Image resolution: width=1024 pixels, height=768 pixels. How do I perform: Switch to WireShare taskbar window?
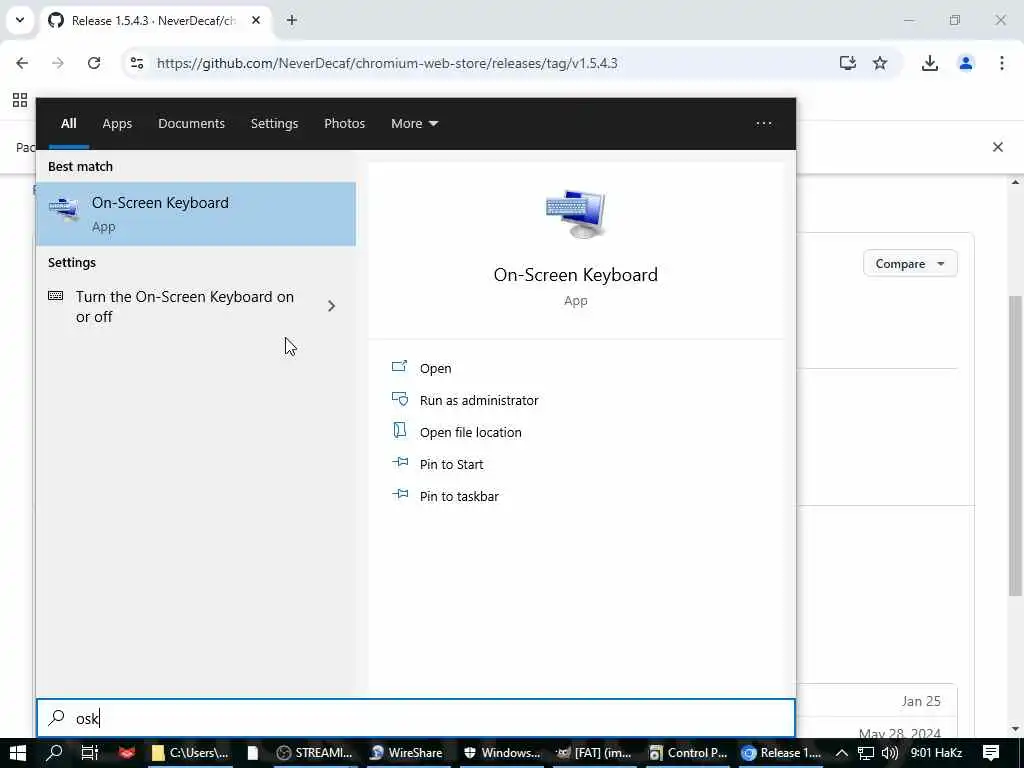pos(406,752)
